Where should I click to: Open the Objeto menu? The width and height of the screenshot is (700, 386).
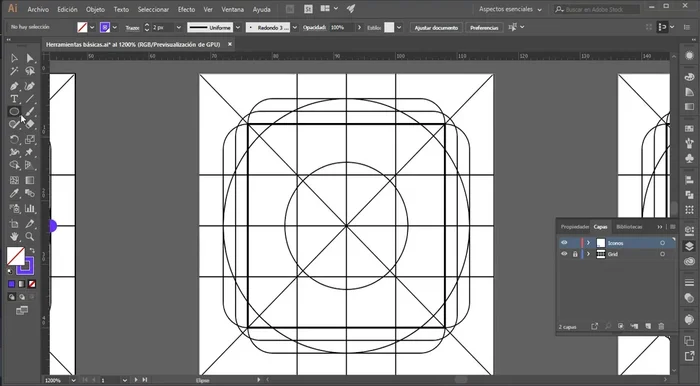pyautogui.click(x=95, y=9)
